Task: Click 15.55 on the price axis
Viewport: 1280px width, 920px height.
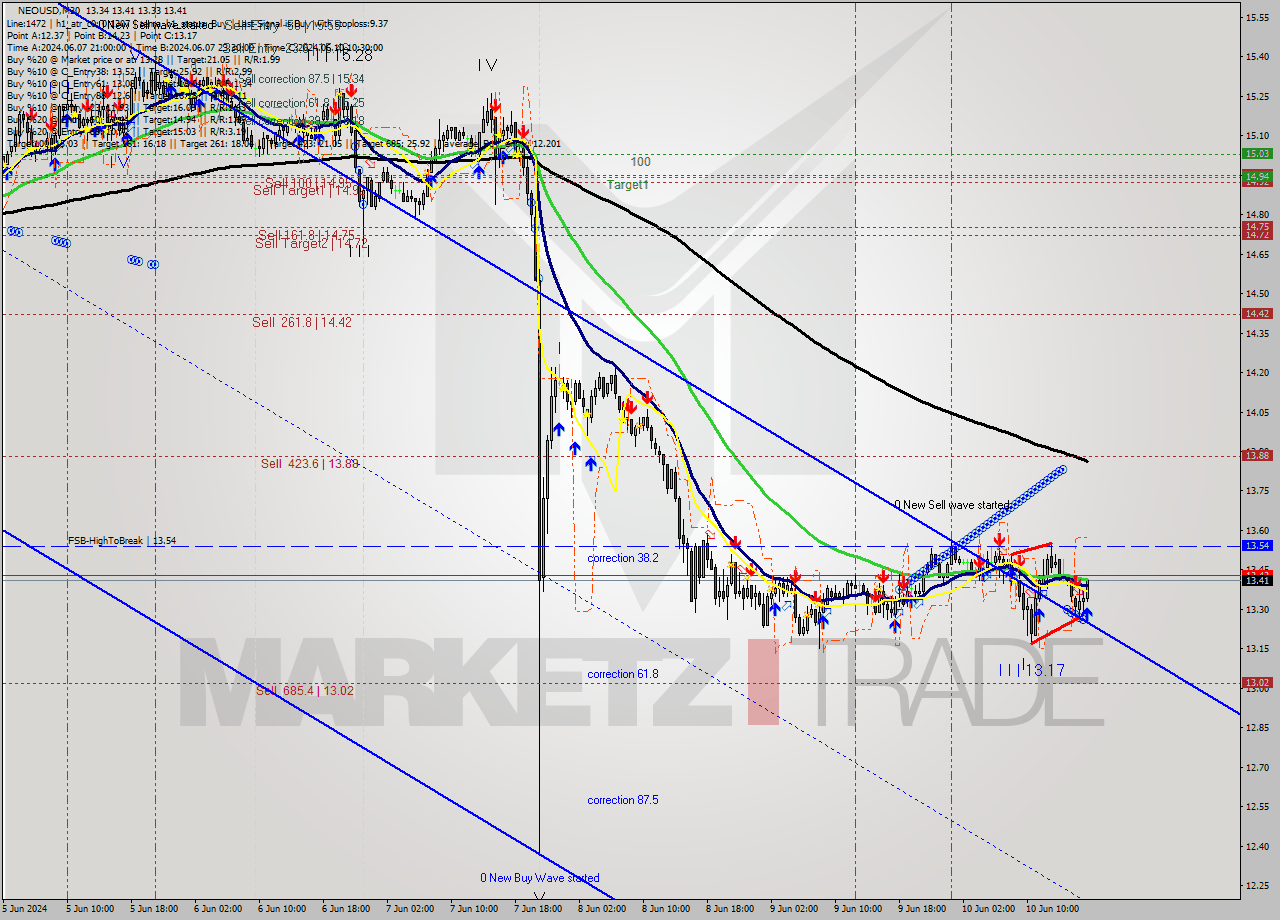Action: [x=1257, y=17]
